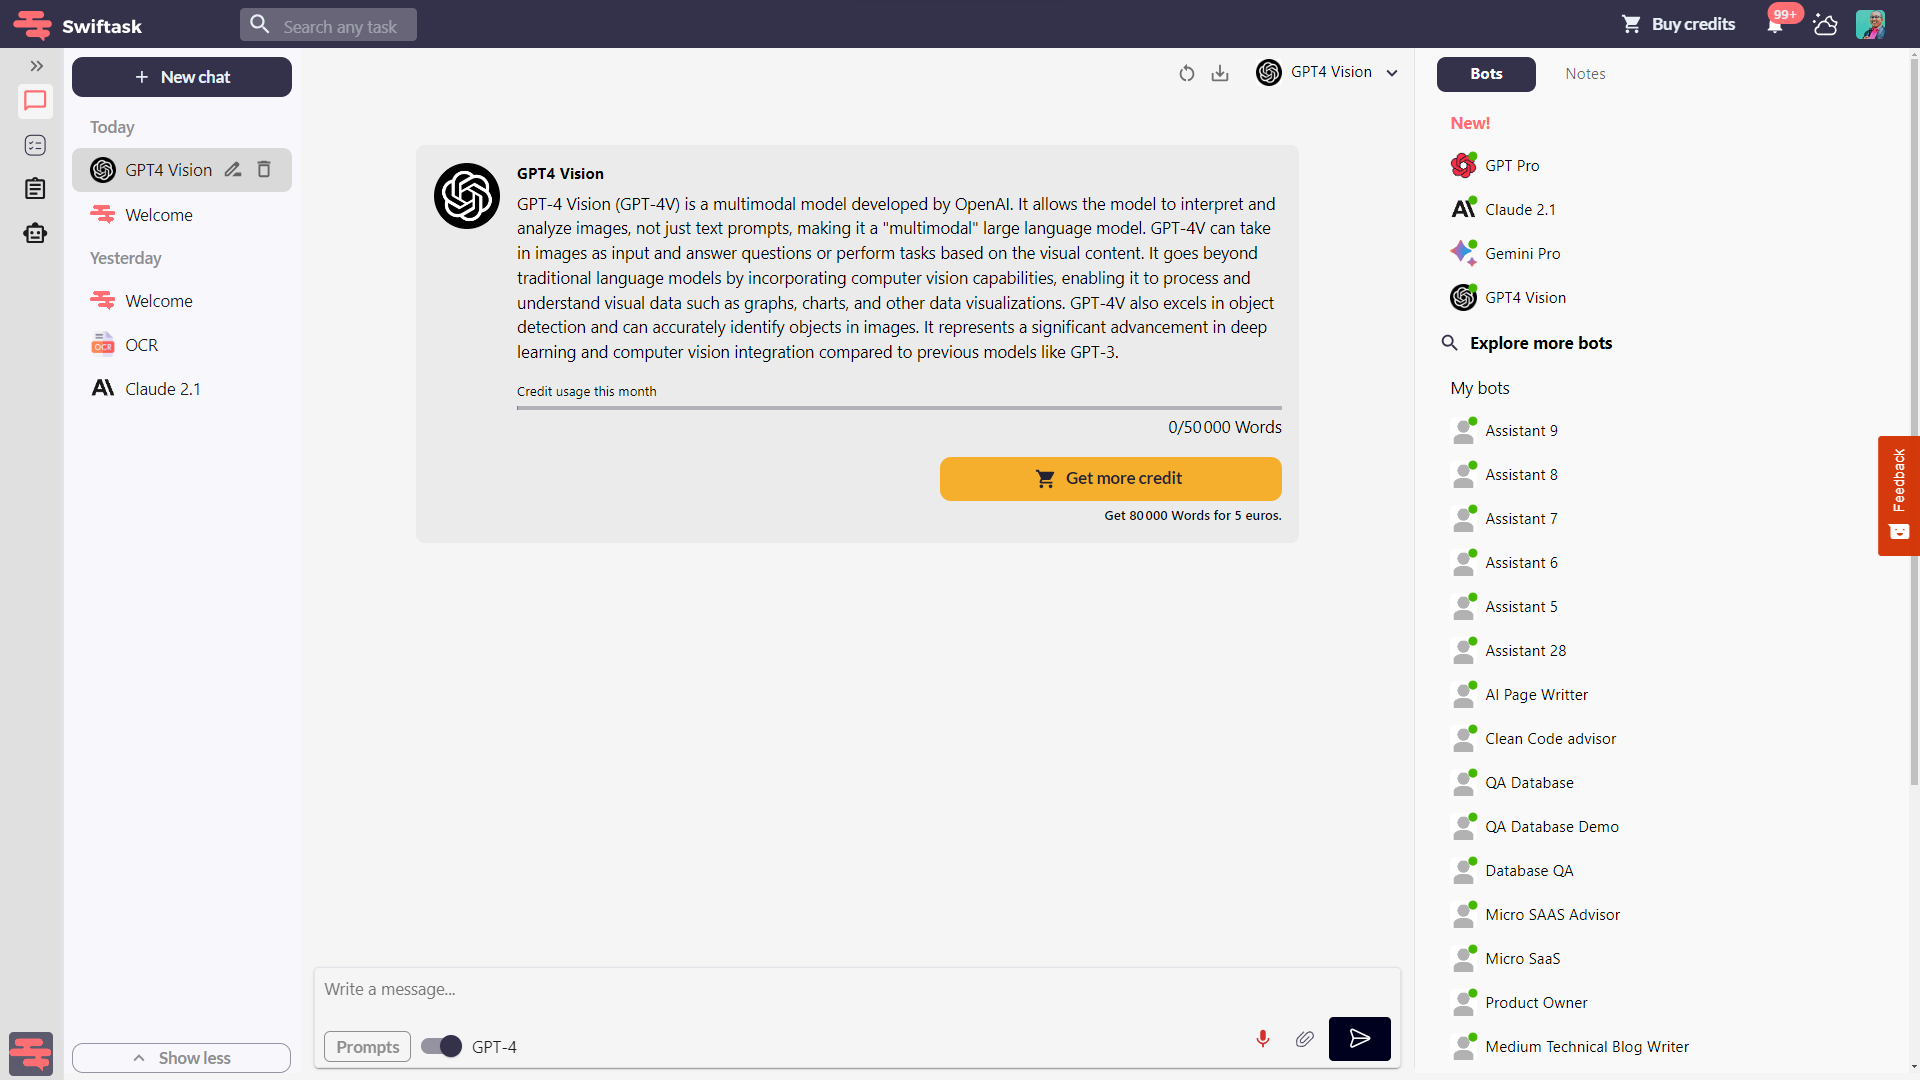Click the microphone voice input icon
The width and height of the screenshot is (1920, 1080).
pos(1263,1039)
